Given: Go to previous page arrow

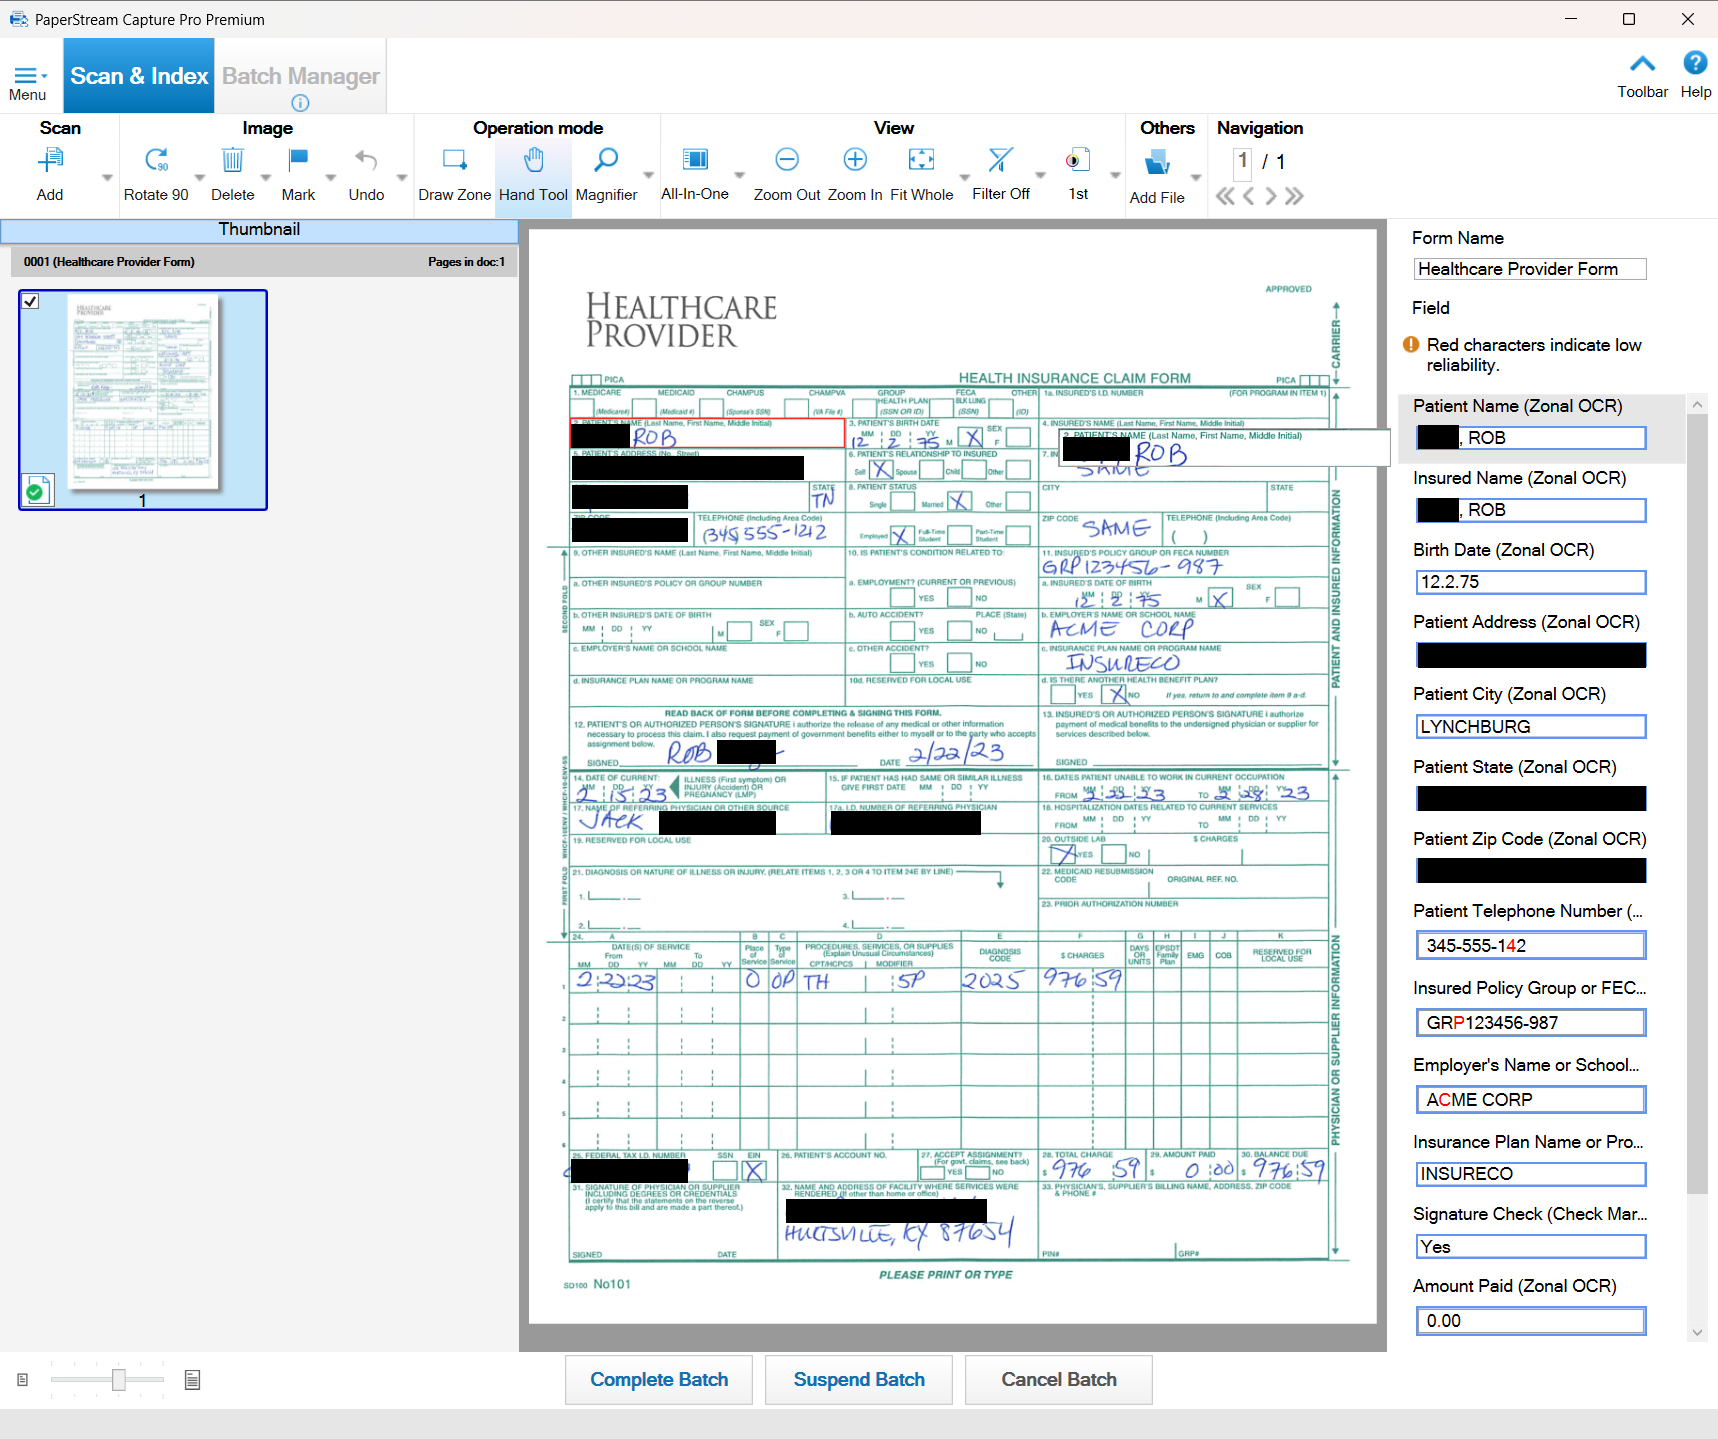Looking at the screenshot, I should 1248,196.
